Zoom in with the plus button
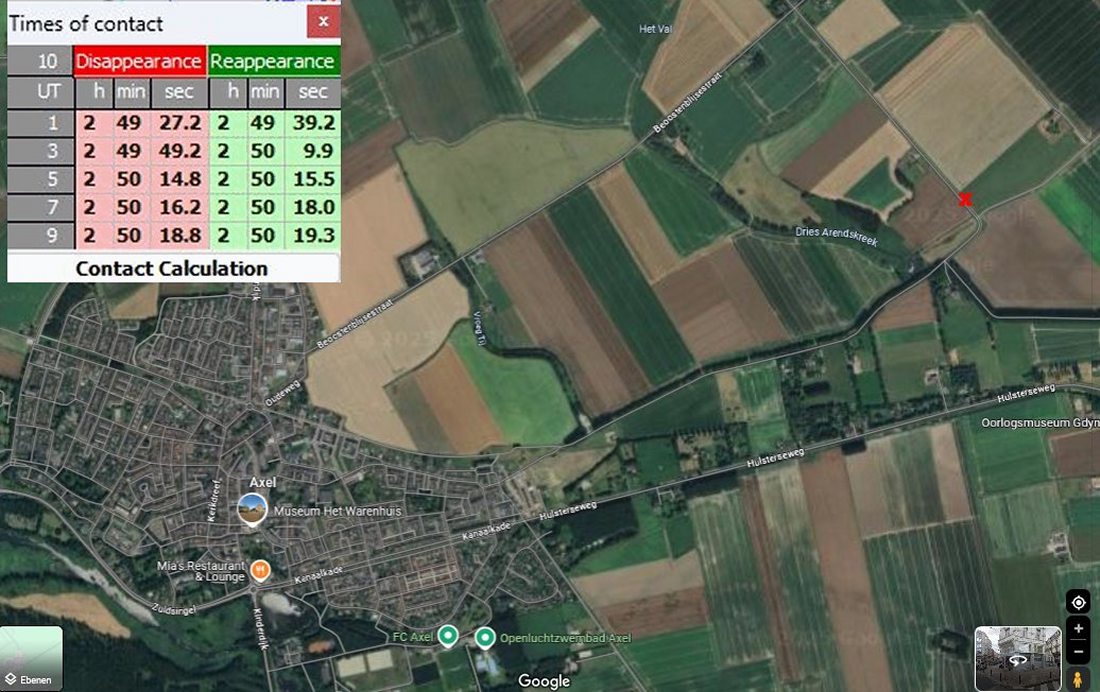Image resolution: width=1100 pixels, height=692 pixels. (1078, 629)
